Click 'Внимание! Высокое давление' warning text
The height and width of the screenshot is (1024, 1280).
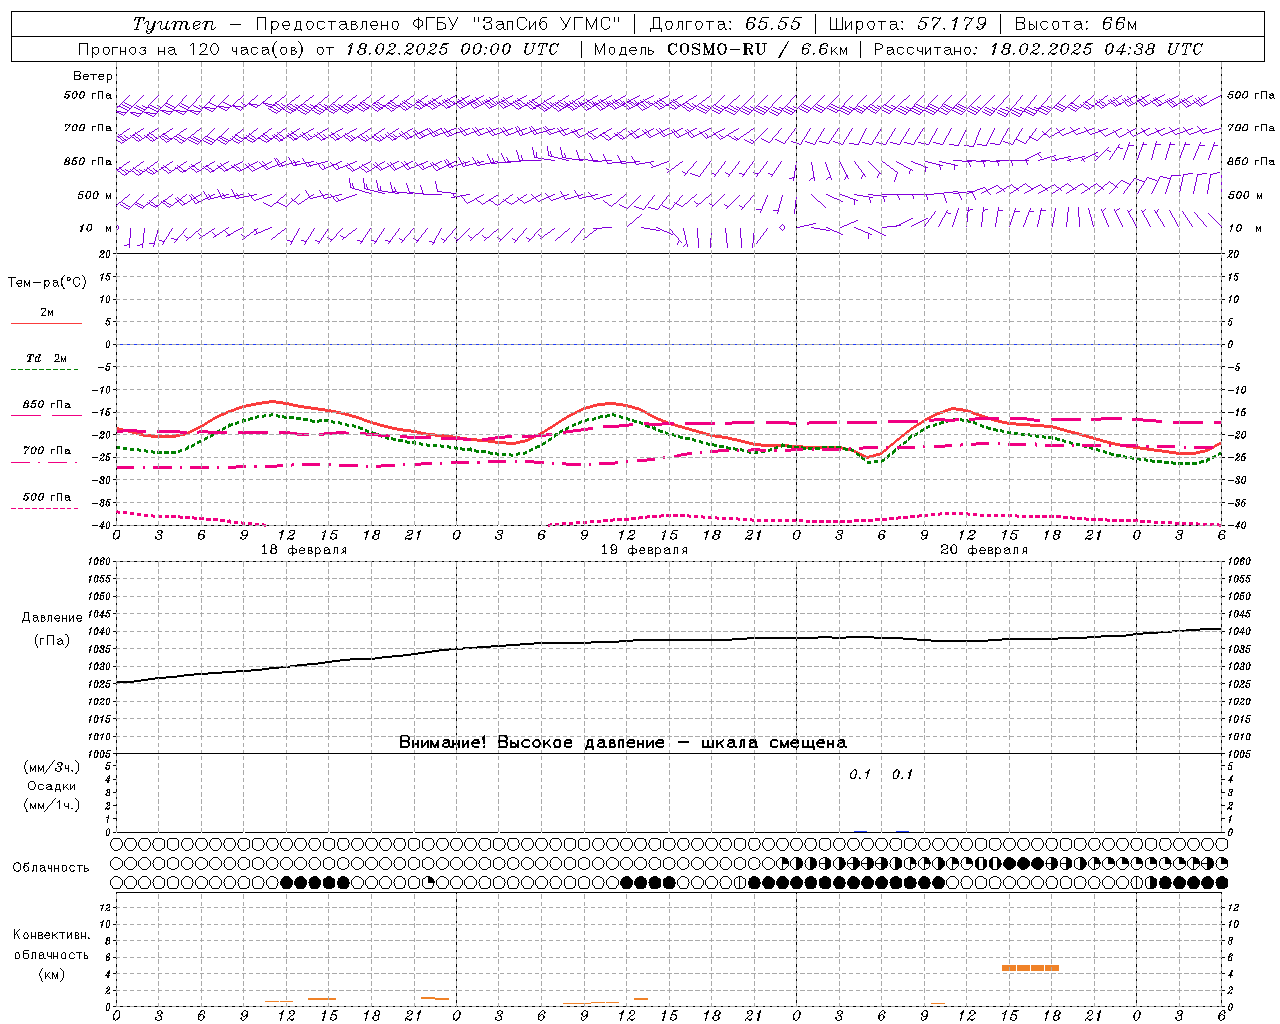pyautogui.click(x=531, y=742)
